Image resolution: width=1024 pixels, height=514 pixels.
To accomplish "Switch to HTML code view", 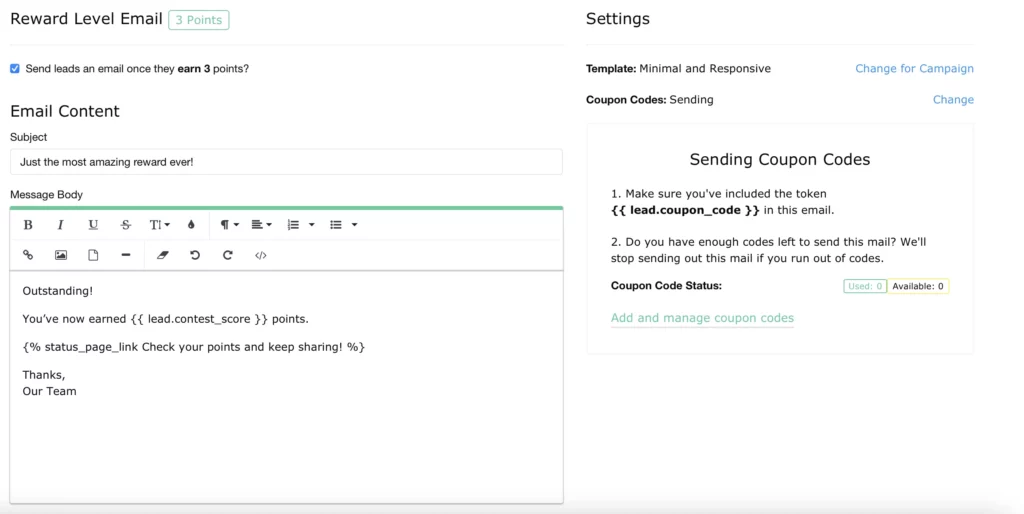I will 261,255.
